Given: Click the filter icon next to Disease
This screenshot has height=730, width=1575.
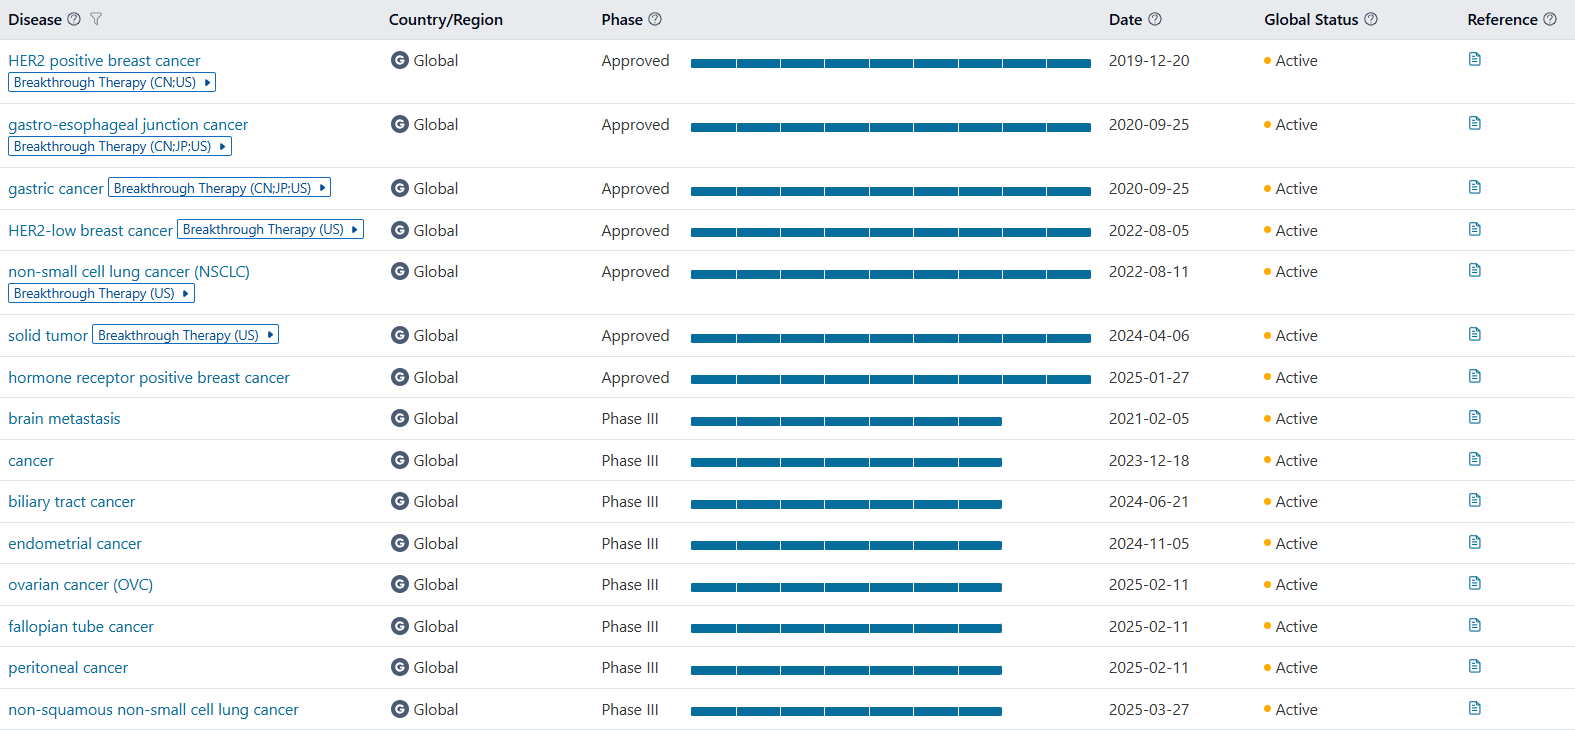Looking at the screenshot, I should pos(96,19).
